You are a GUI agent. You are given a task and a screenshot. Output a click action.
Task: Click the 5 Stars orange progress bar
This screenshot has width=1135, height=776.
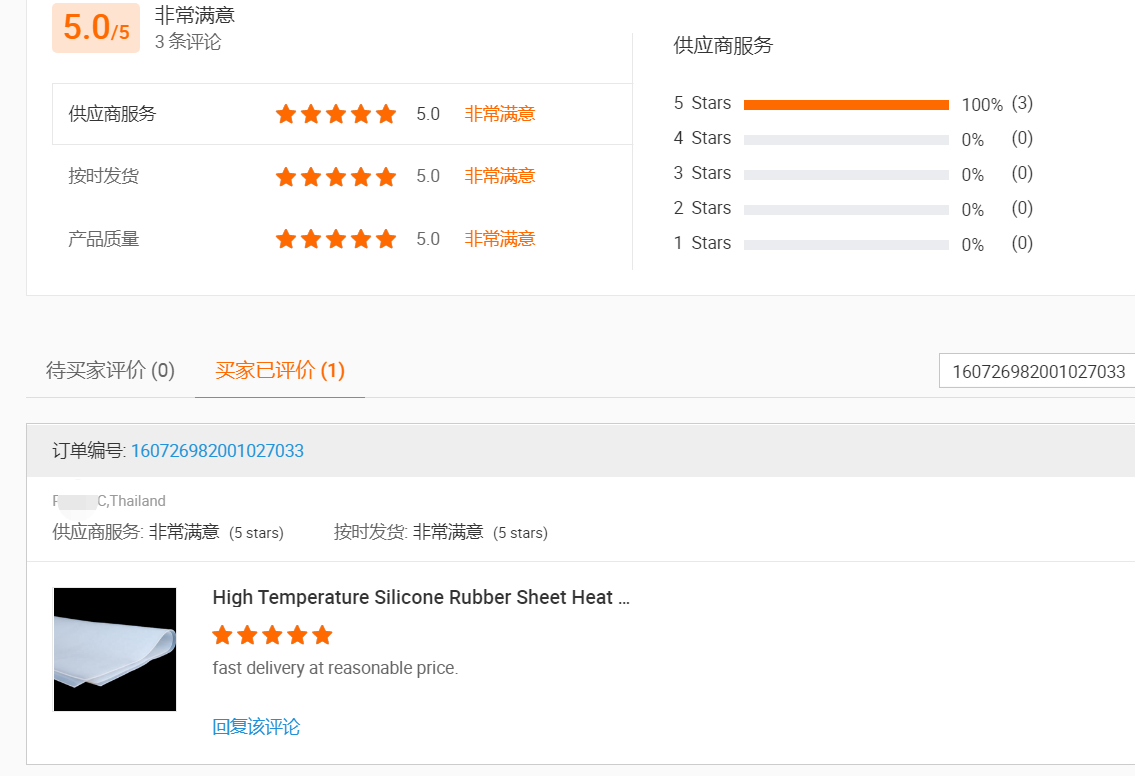[x=846, y=105]
